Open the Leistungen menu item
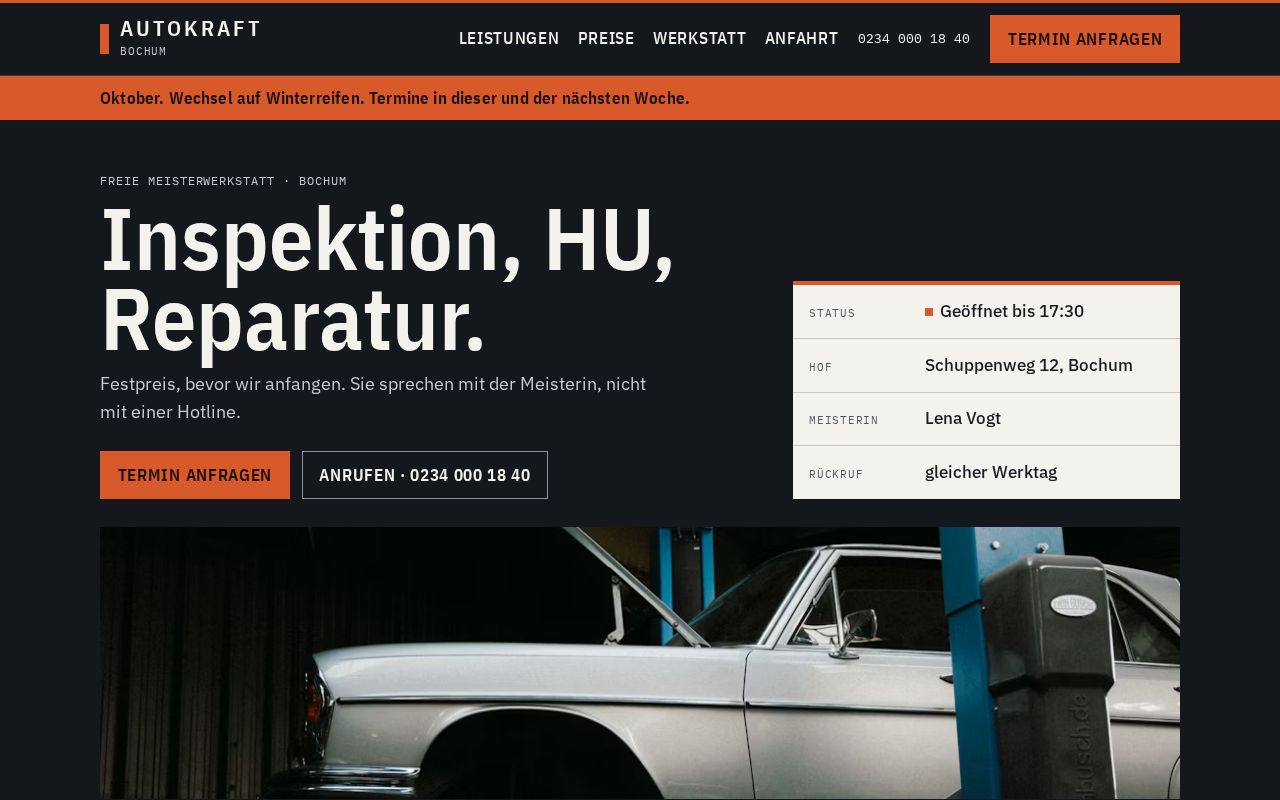The width and height of the screenshot is (1280, 800). [509, 39]
